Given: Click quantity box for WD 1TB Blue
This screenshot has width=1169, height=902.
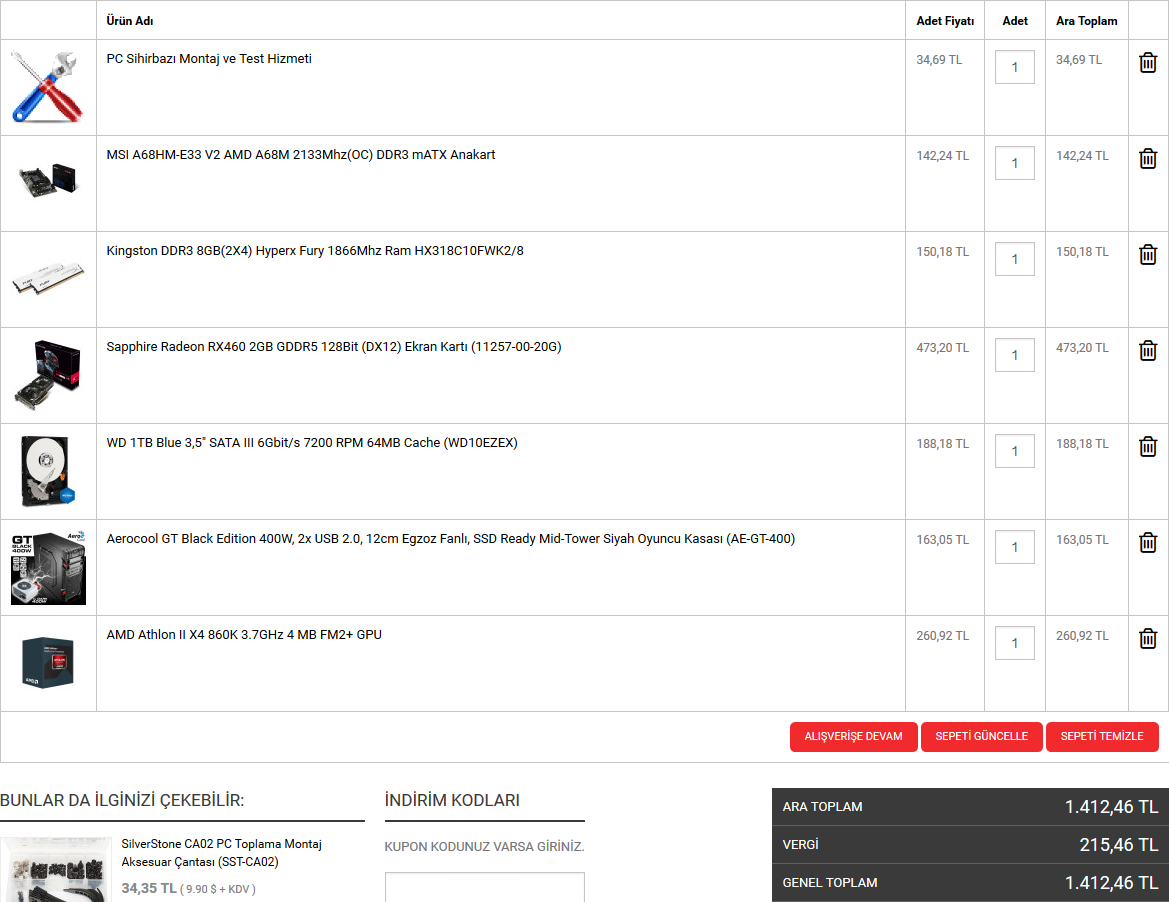Looking at the screenshot, I should [x=1015, y=451].
